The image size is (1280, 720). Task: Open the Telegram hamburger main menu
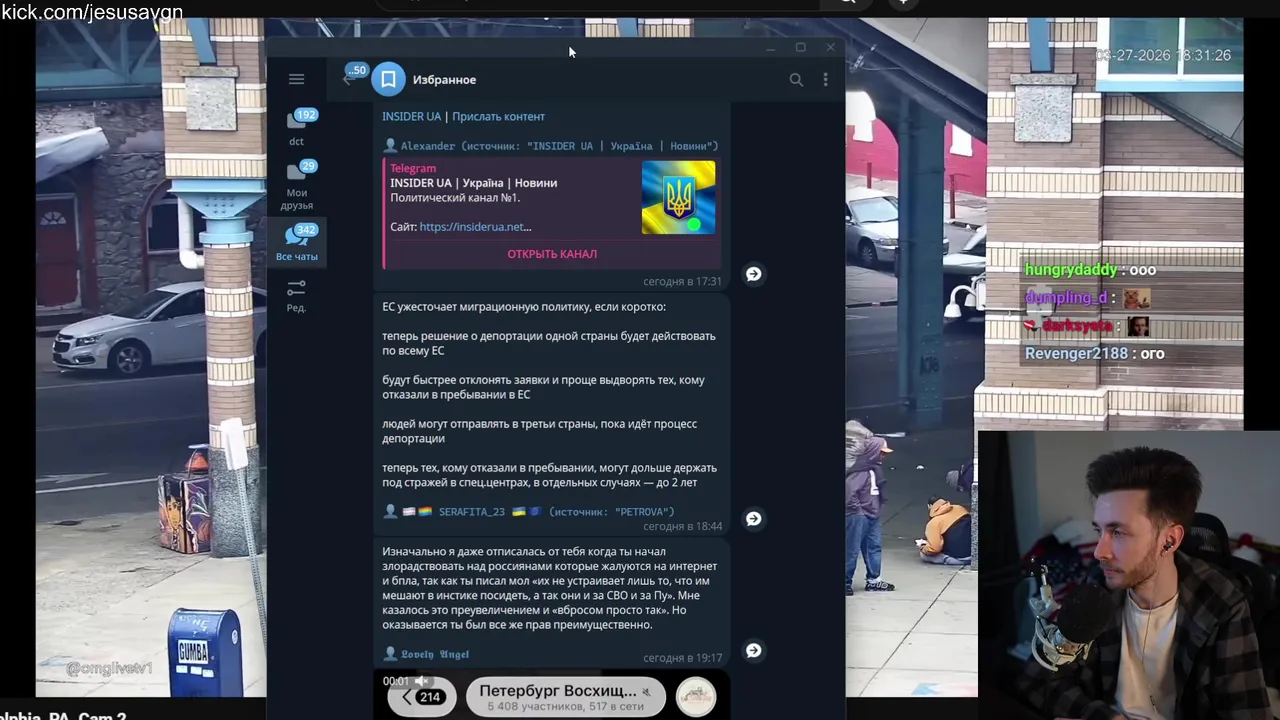pyautogui.click(x=296, y=79)
